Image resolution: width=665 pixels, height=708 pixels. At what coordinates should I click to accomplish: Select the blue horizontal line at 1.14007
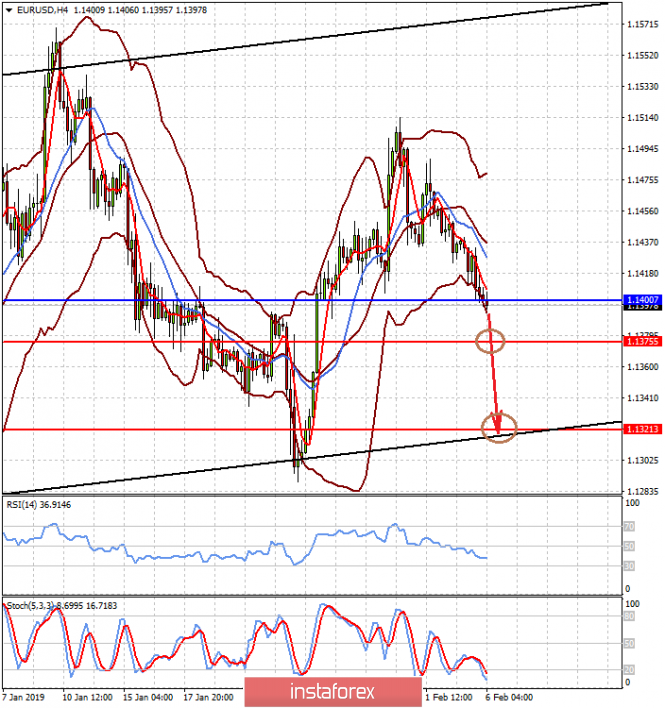312,300
